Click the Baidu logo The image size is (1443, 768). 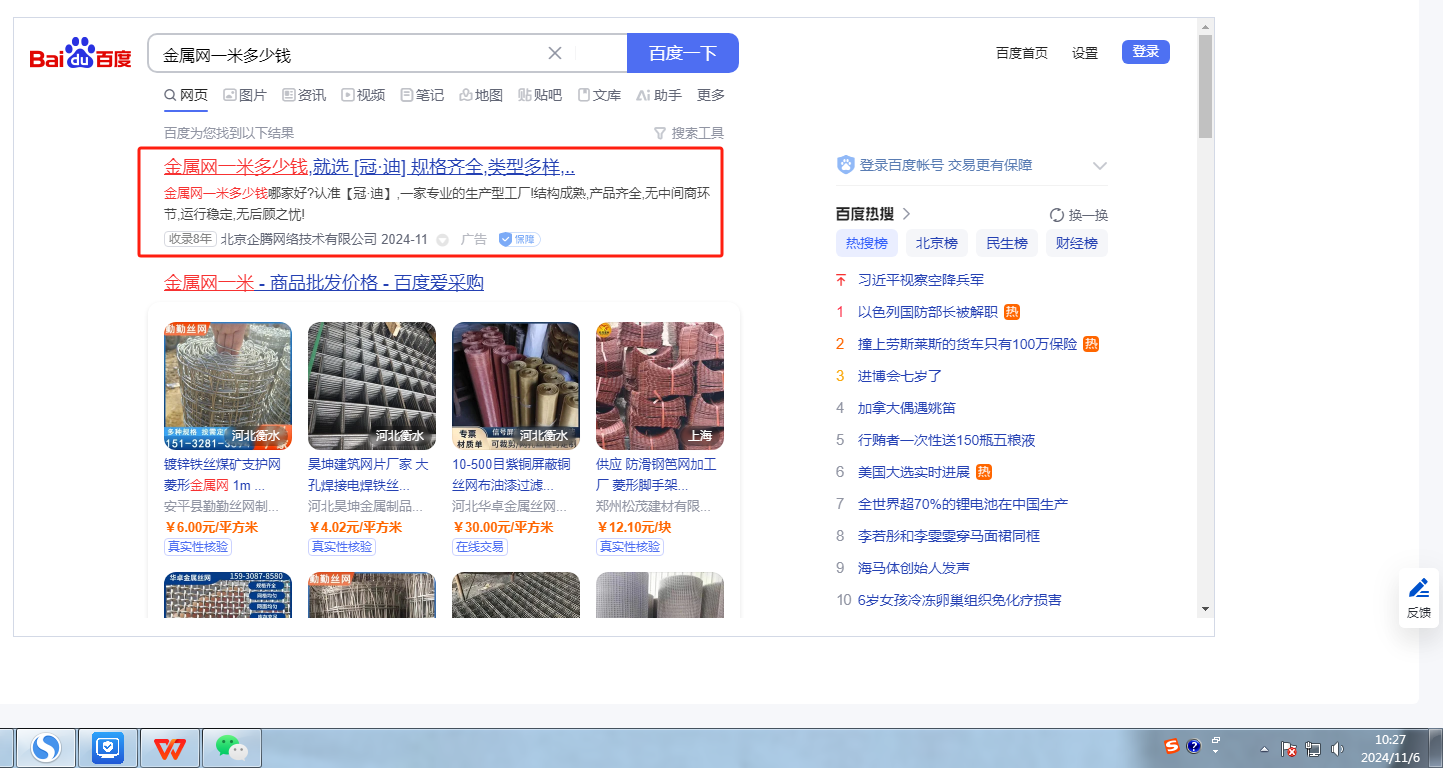coord(80,55)
